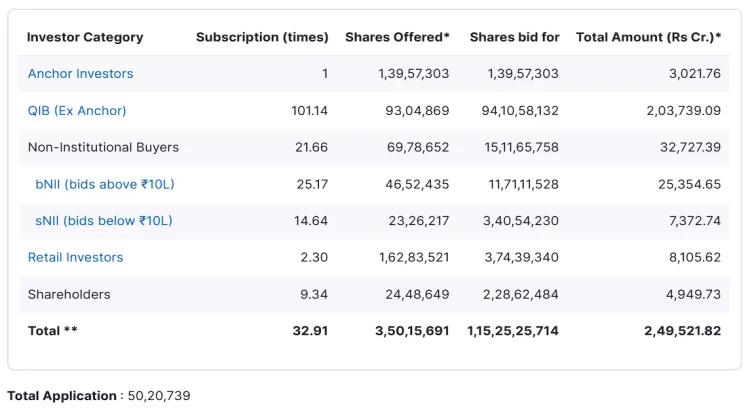750x410 pixels.
Task: Click the Total Amount (Rs Cr.)* header
Action: (x=648, y=37)
